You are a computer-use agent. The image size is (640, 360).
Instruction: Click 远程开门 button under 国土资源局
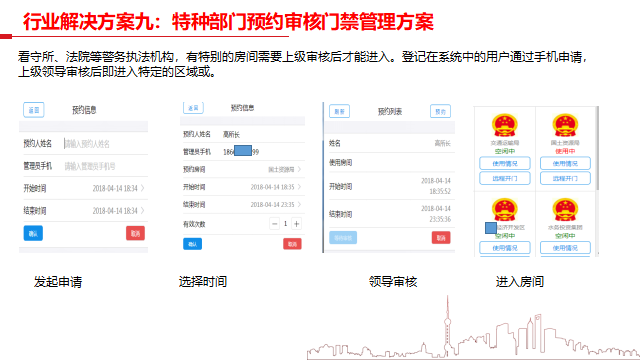(x=565, y=178)
